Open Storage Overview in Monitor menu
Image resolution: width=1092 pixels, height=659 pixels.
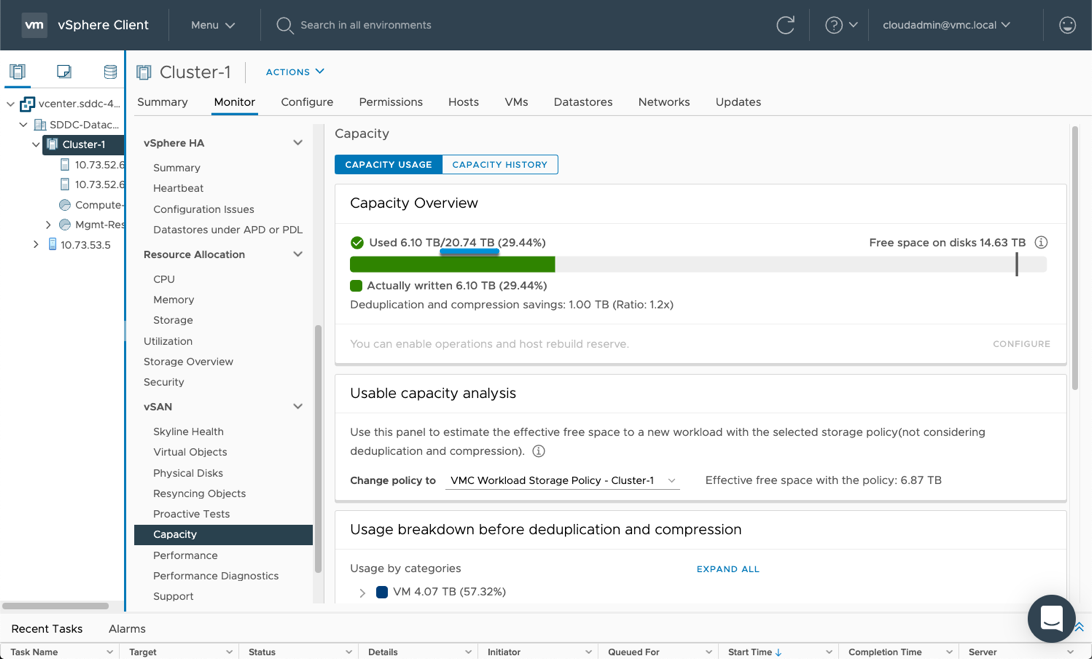point(188,362)
